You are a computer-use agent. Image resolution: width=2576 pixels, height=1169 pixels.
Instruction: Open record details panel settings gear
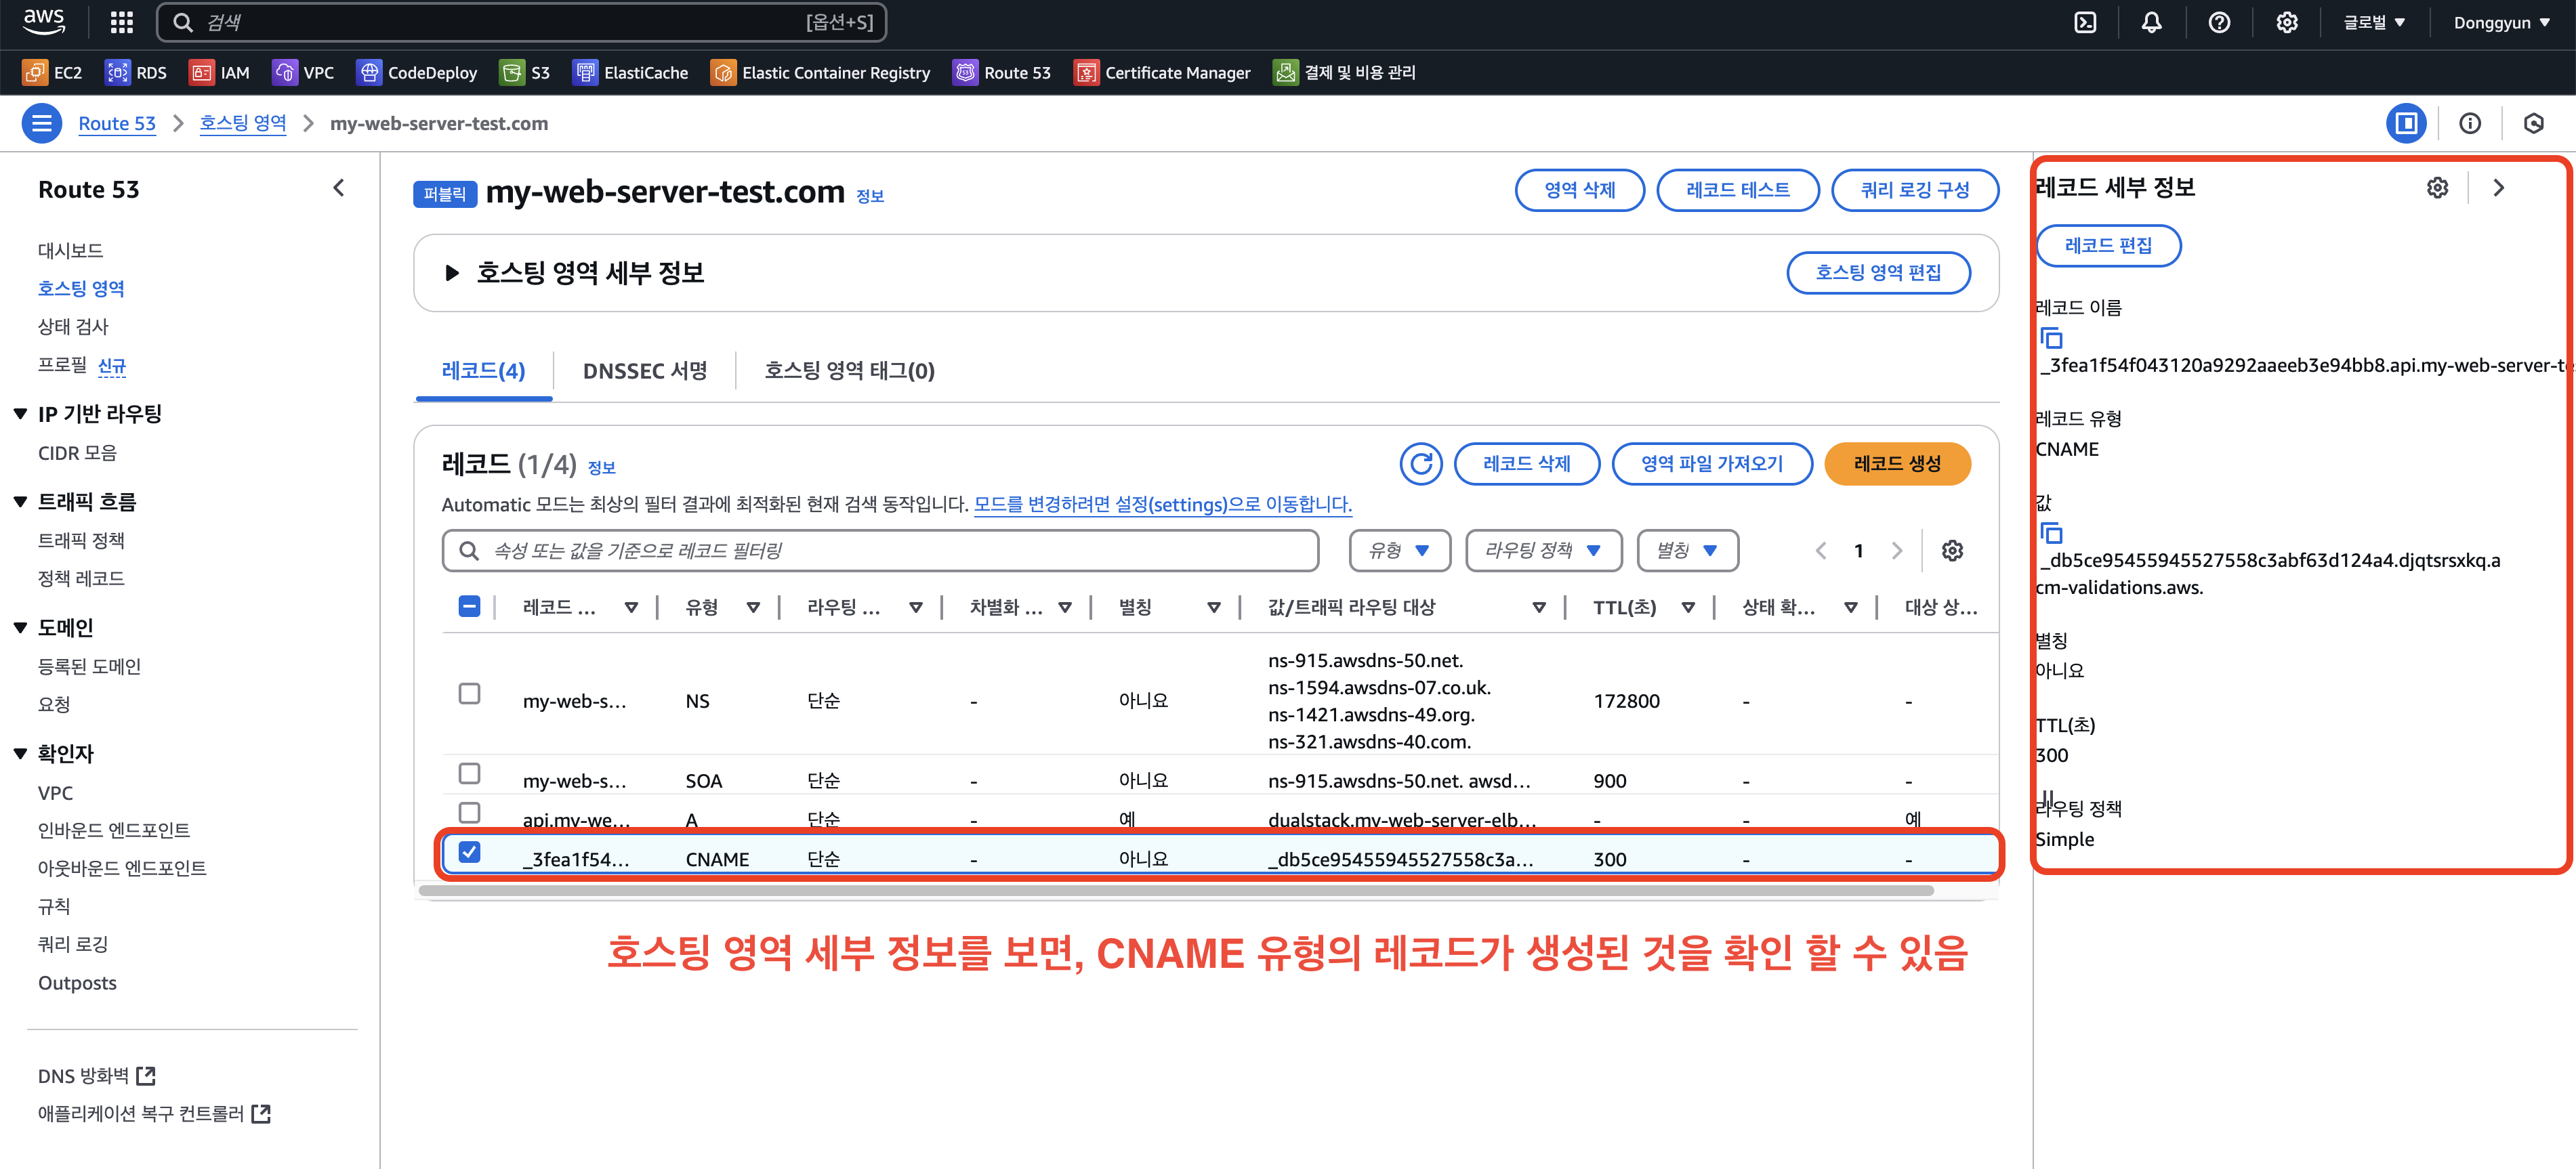[x=2437, y=188]
